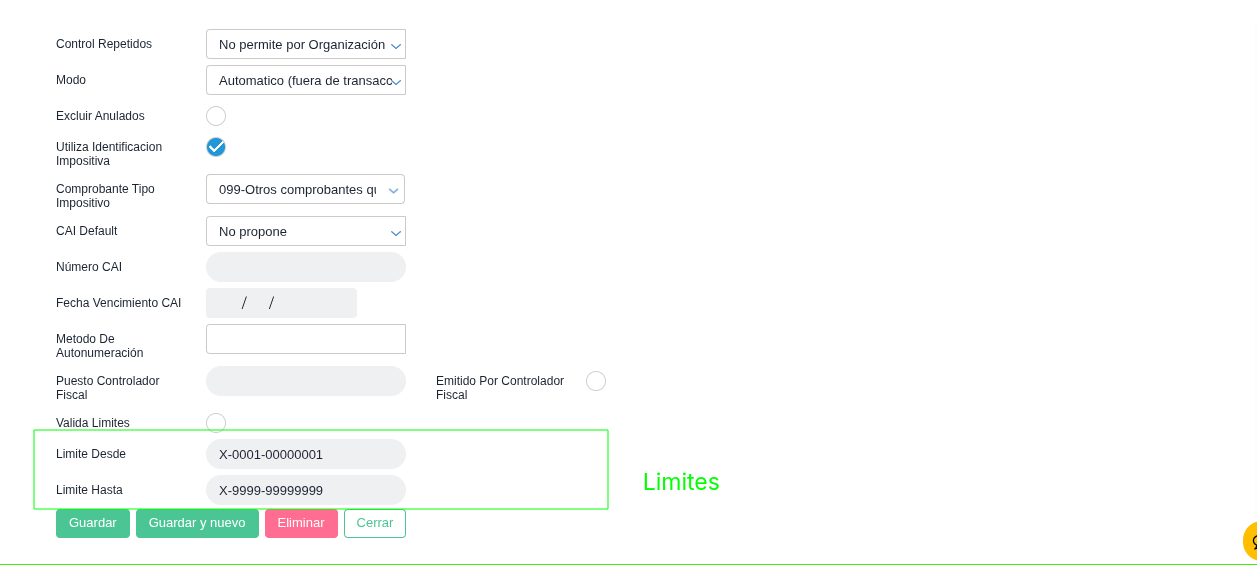The width and height of the screenshot is (1257, 565).
Task: Focus the Número CAI field
Action: click(306, 267)
